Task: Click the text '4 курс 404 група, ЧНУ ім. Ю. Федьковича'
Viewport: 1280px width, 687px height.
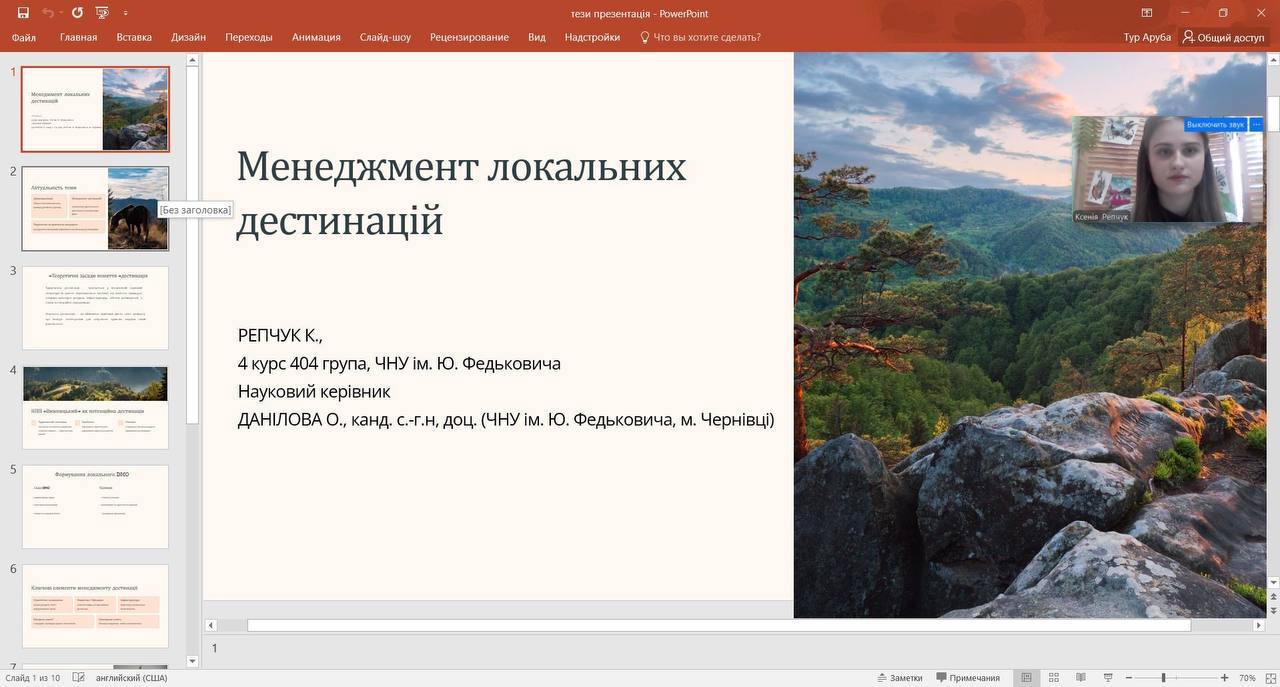Action: click(x=399, y=363)
